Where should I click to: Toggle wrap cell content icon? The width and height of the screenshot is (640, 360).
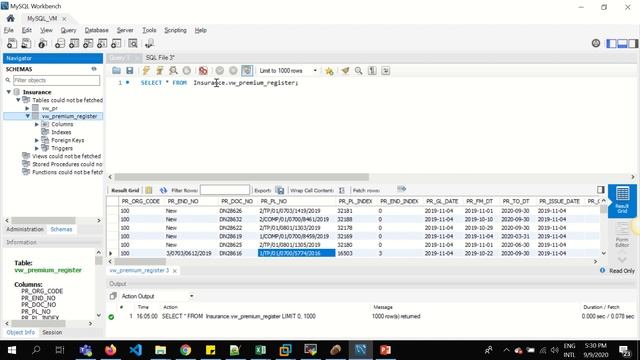pos(342,190)
